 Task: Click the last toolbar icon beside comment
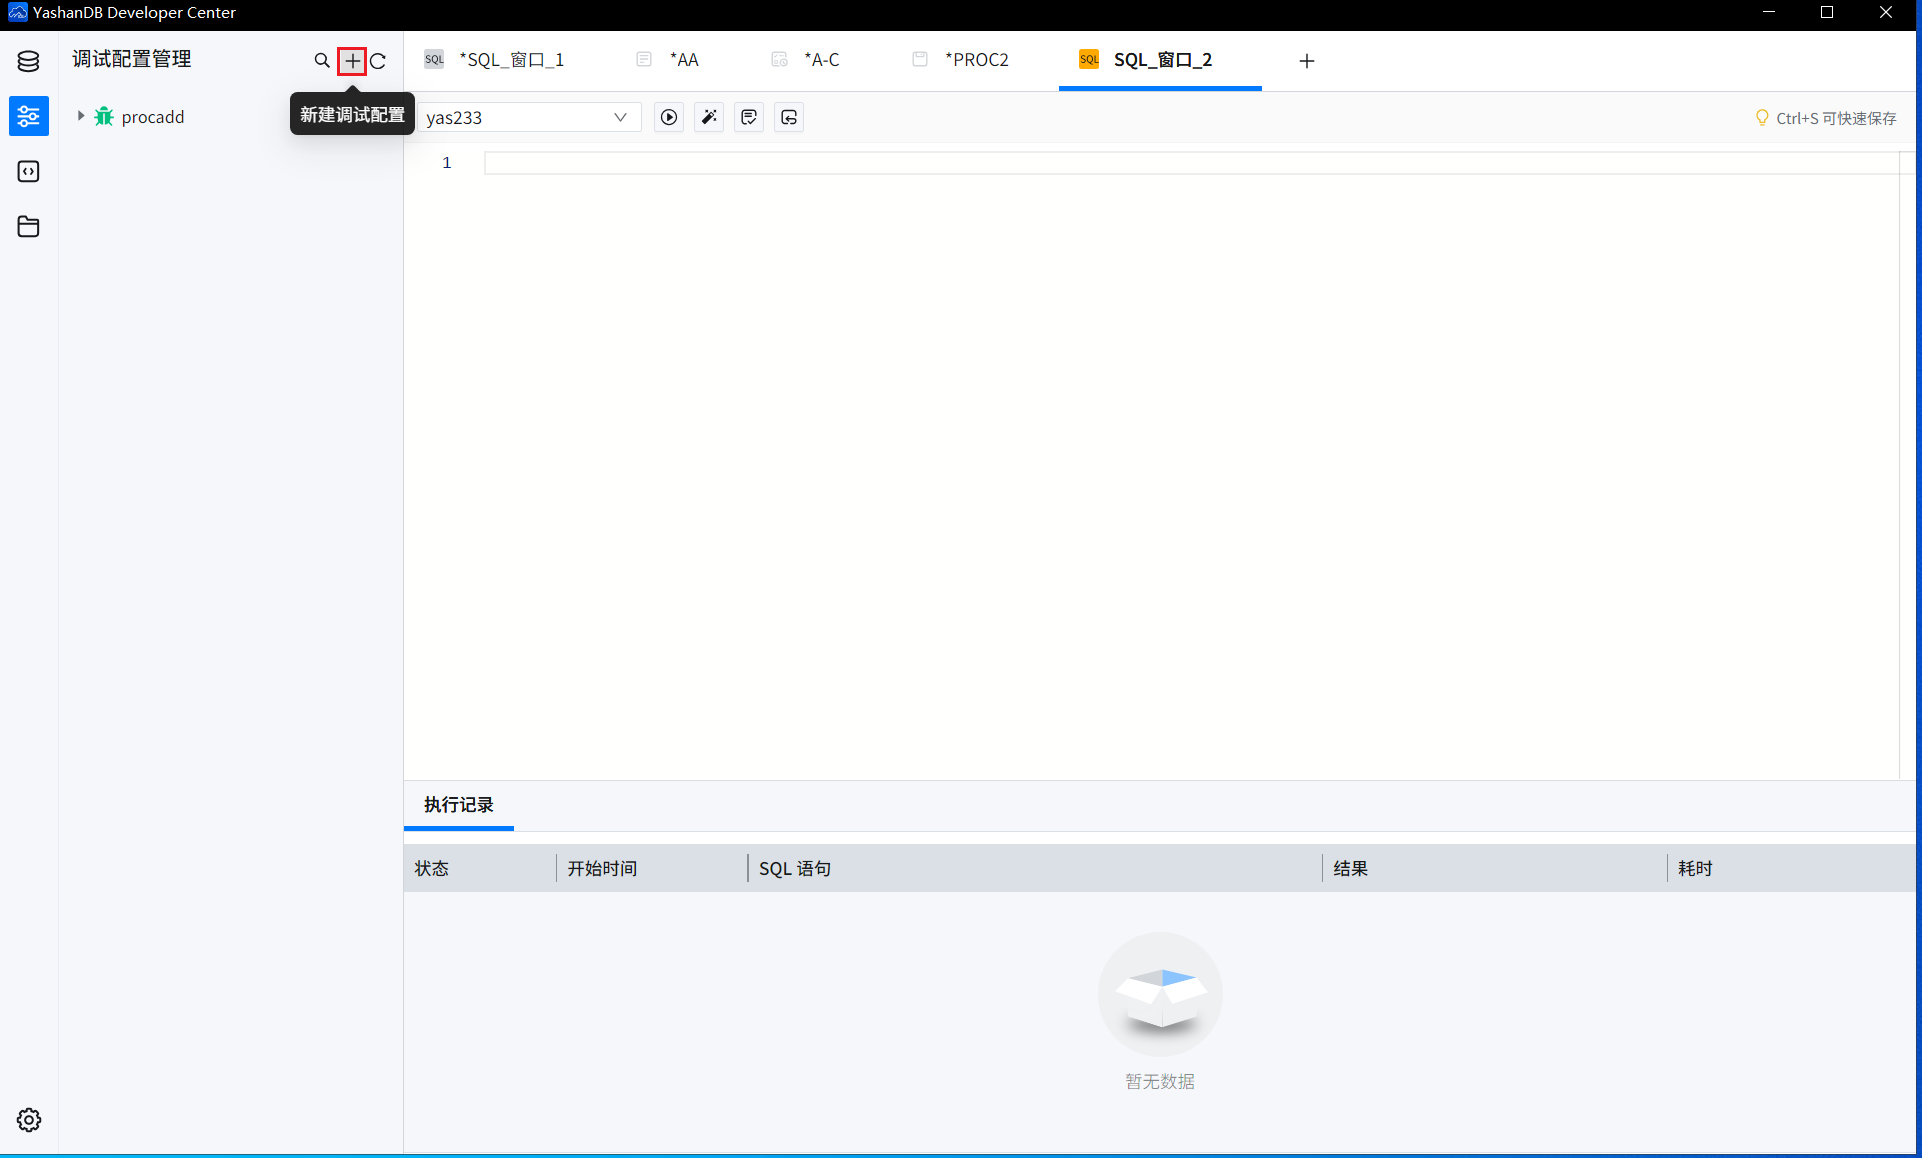coord(789,117)
